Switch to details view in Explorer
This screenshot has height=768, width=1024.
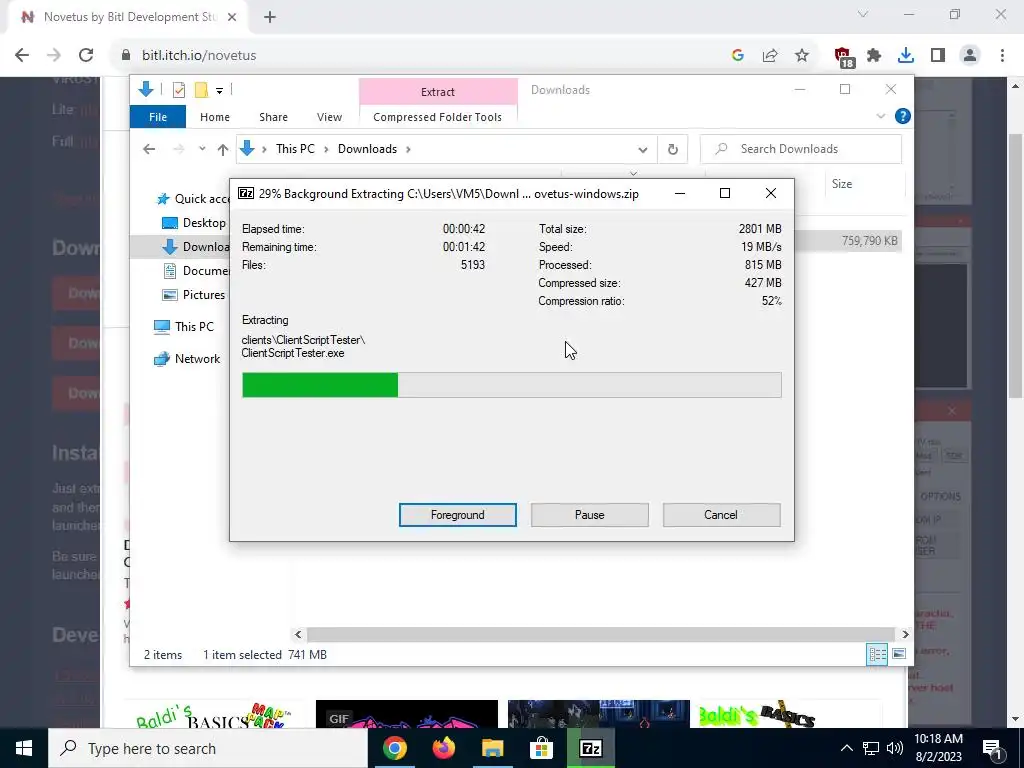tap(877, 654)
